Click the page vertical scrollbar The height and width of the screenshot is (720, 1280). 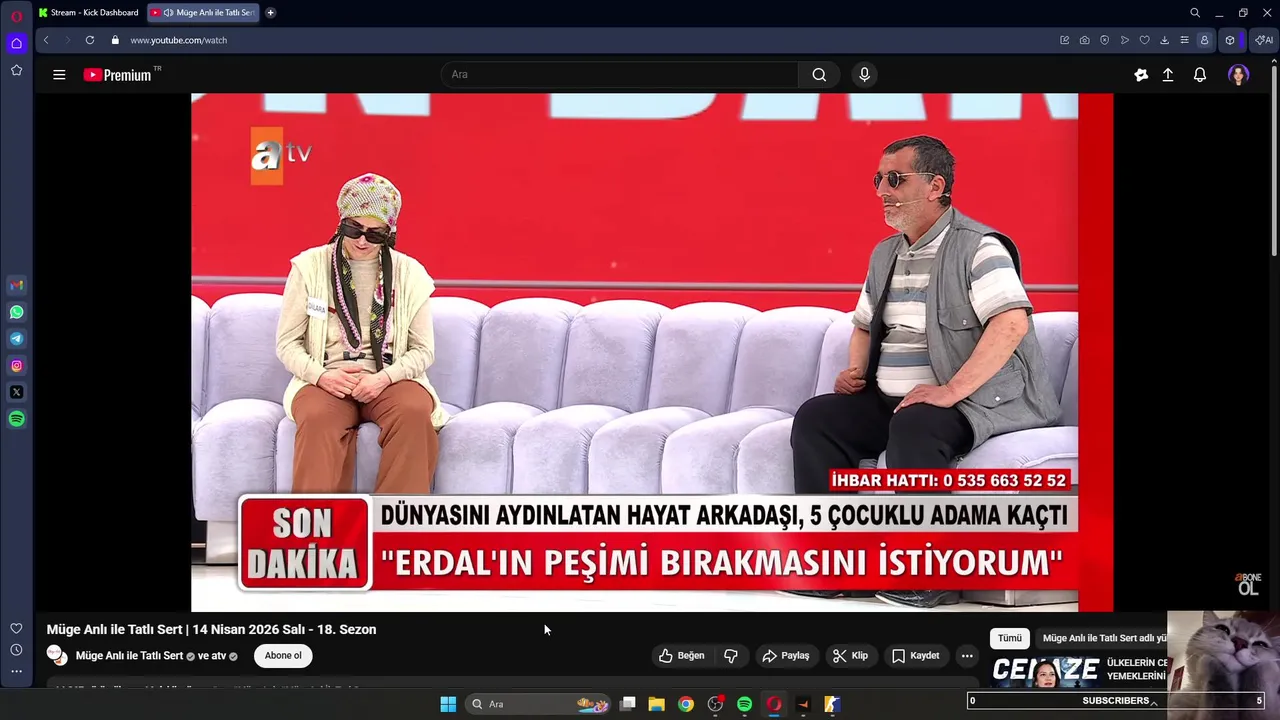tap(1274, 160)
